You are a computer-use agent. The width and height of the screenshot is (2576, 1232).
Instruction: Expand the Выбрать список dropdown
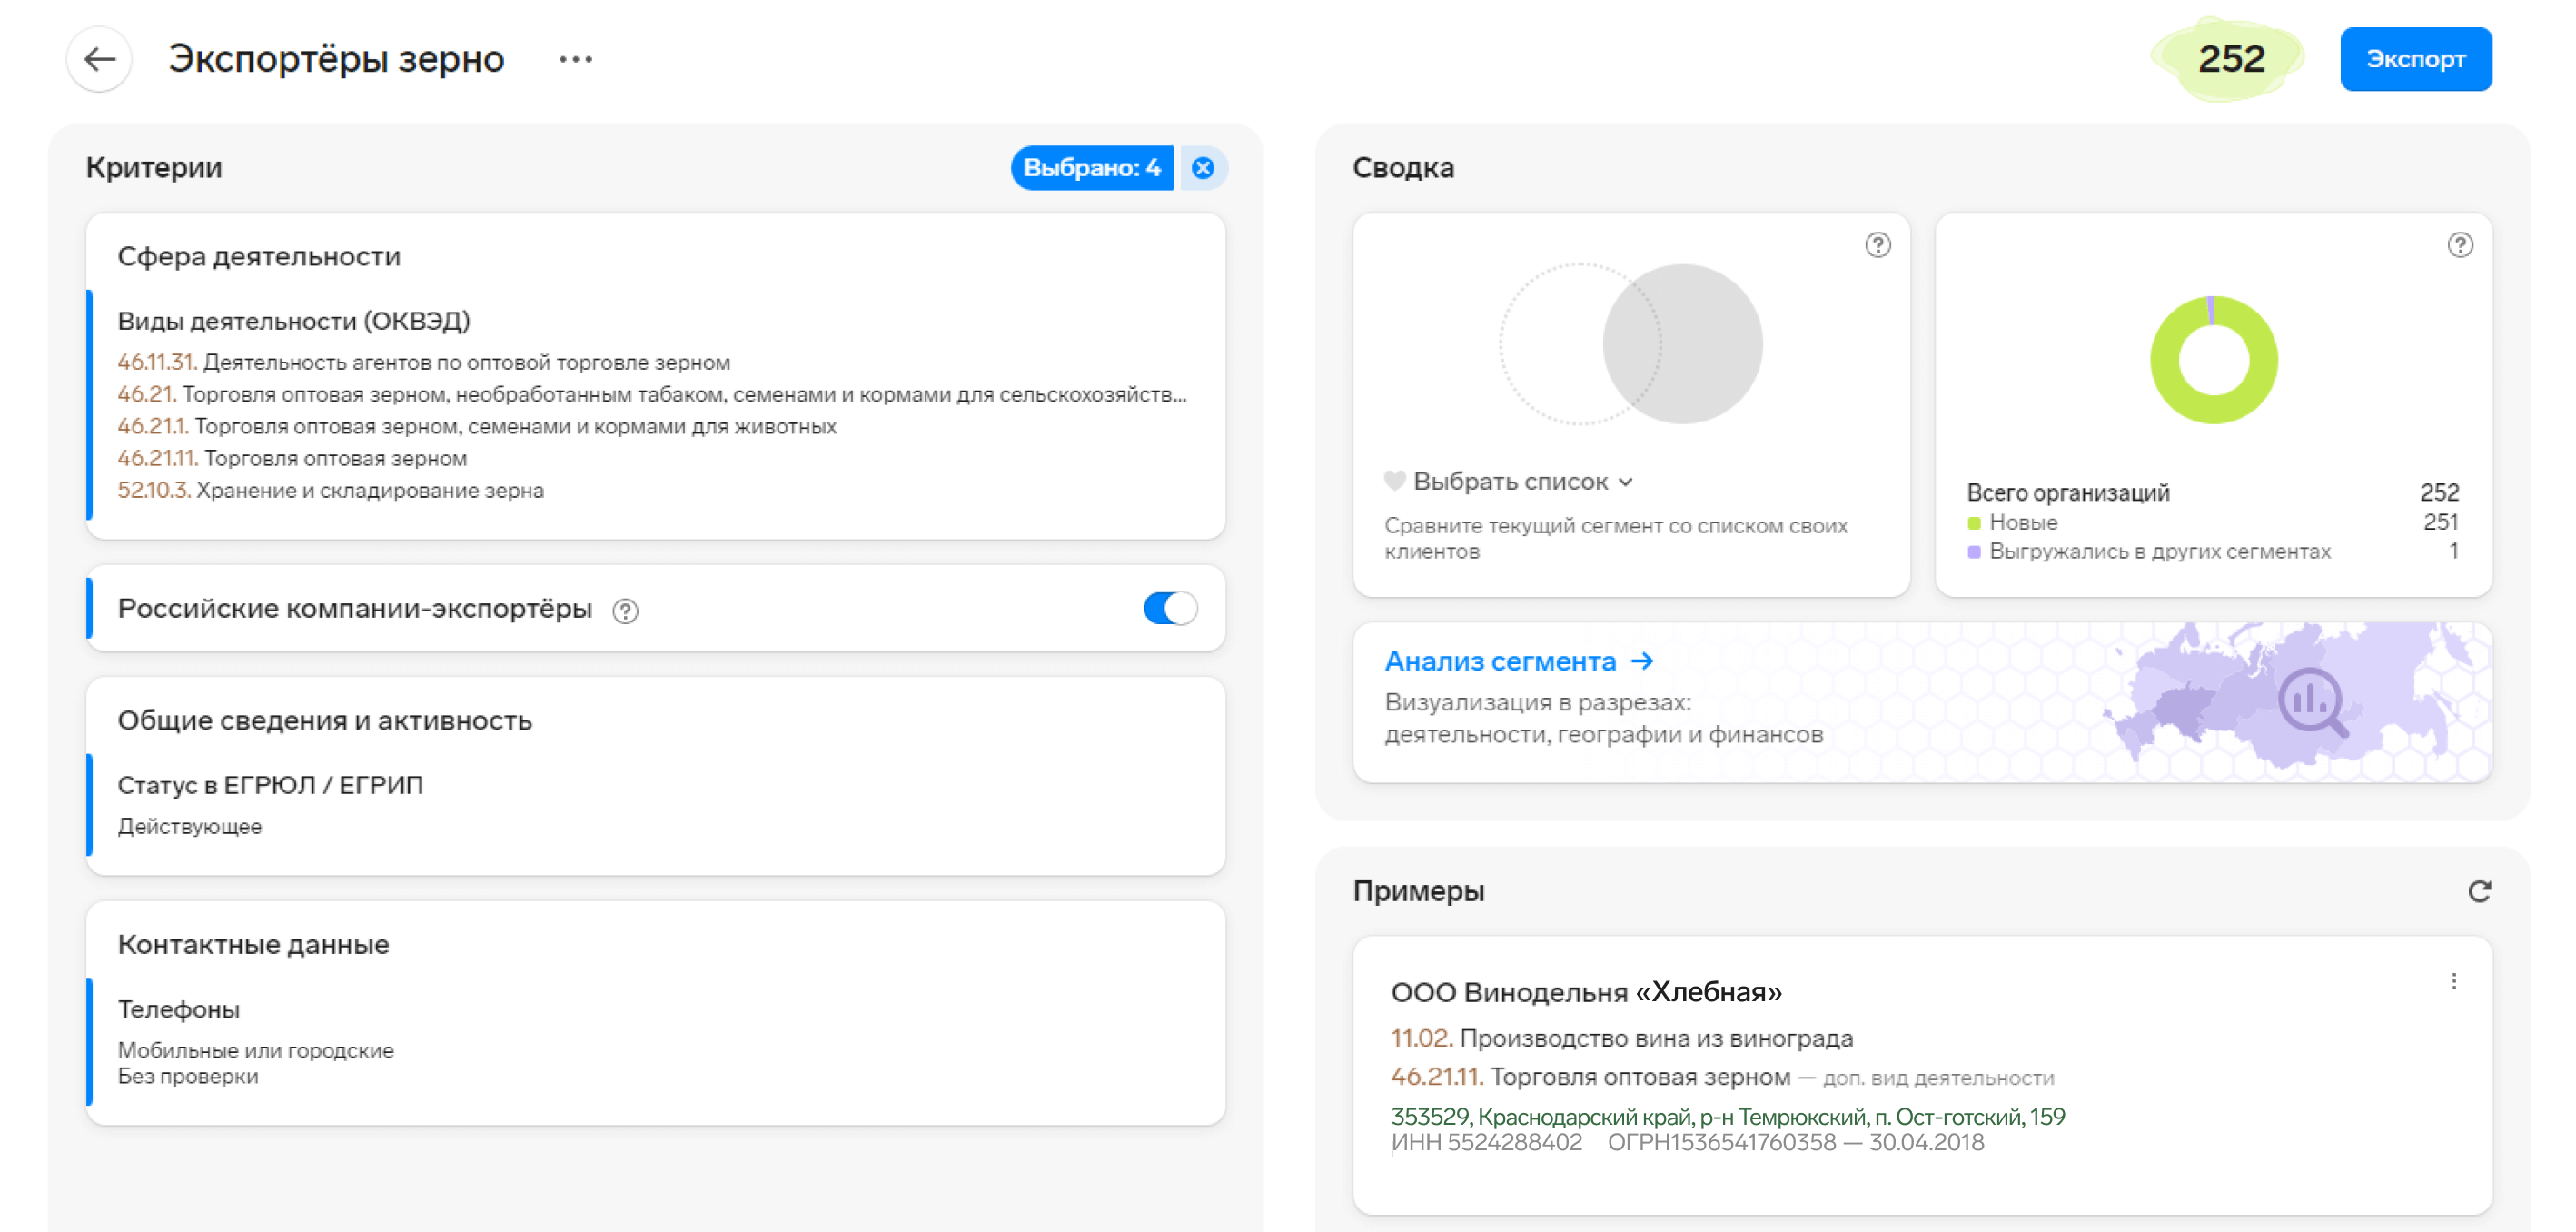tap(1523, 482)
